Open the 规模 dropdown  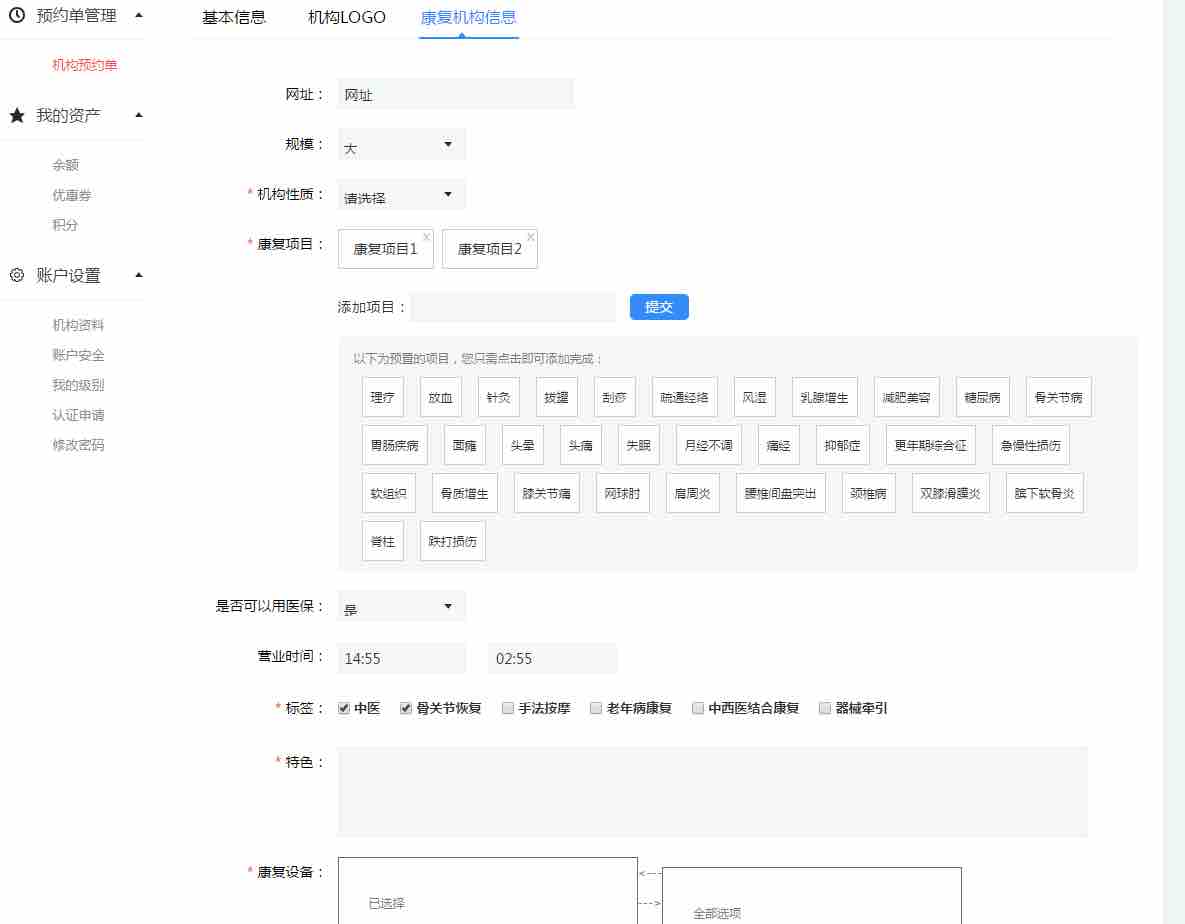pos(401,145)
